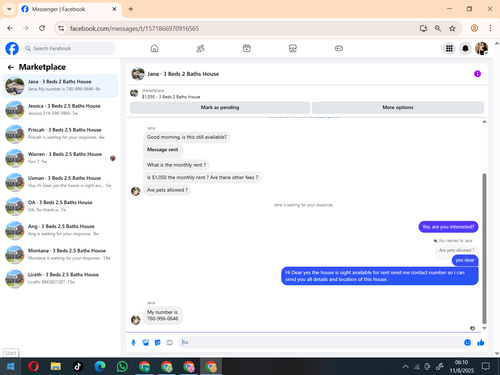Viewport: 500px width, 375px height.
Task: Open conversation information purple icon
Action: pyautogui.click(x=477, y=74)
